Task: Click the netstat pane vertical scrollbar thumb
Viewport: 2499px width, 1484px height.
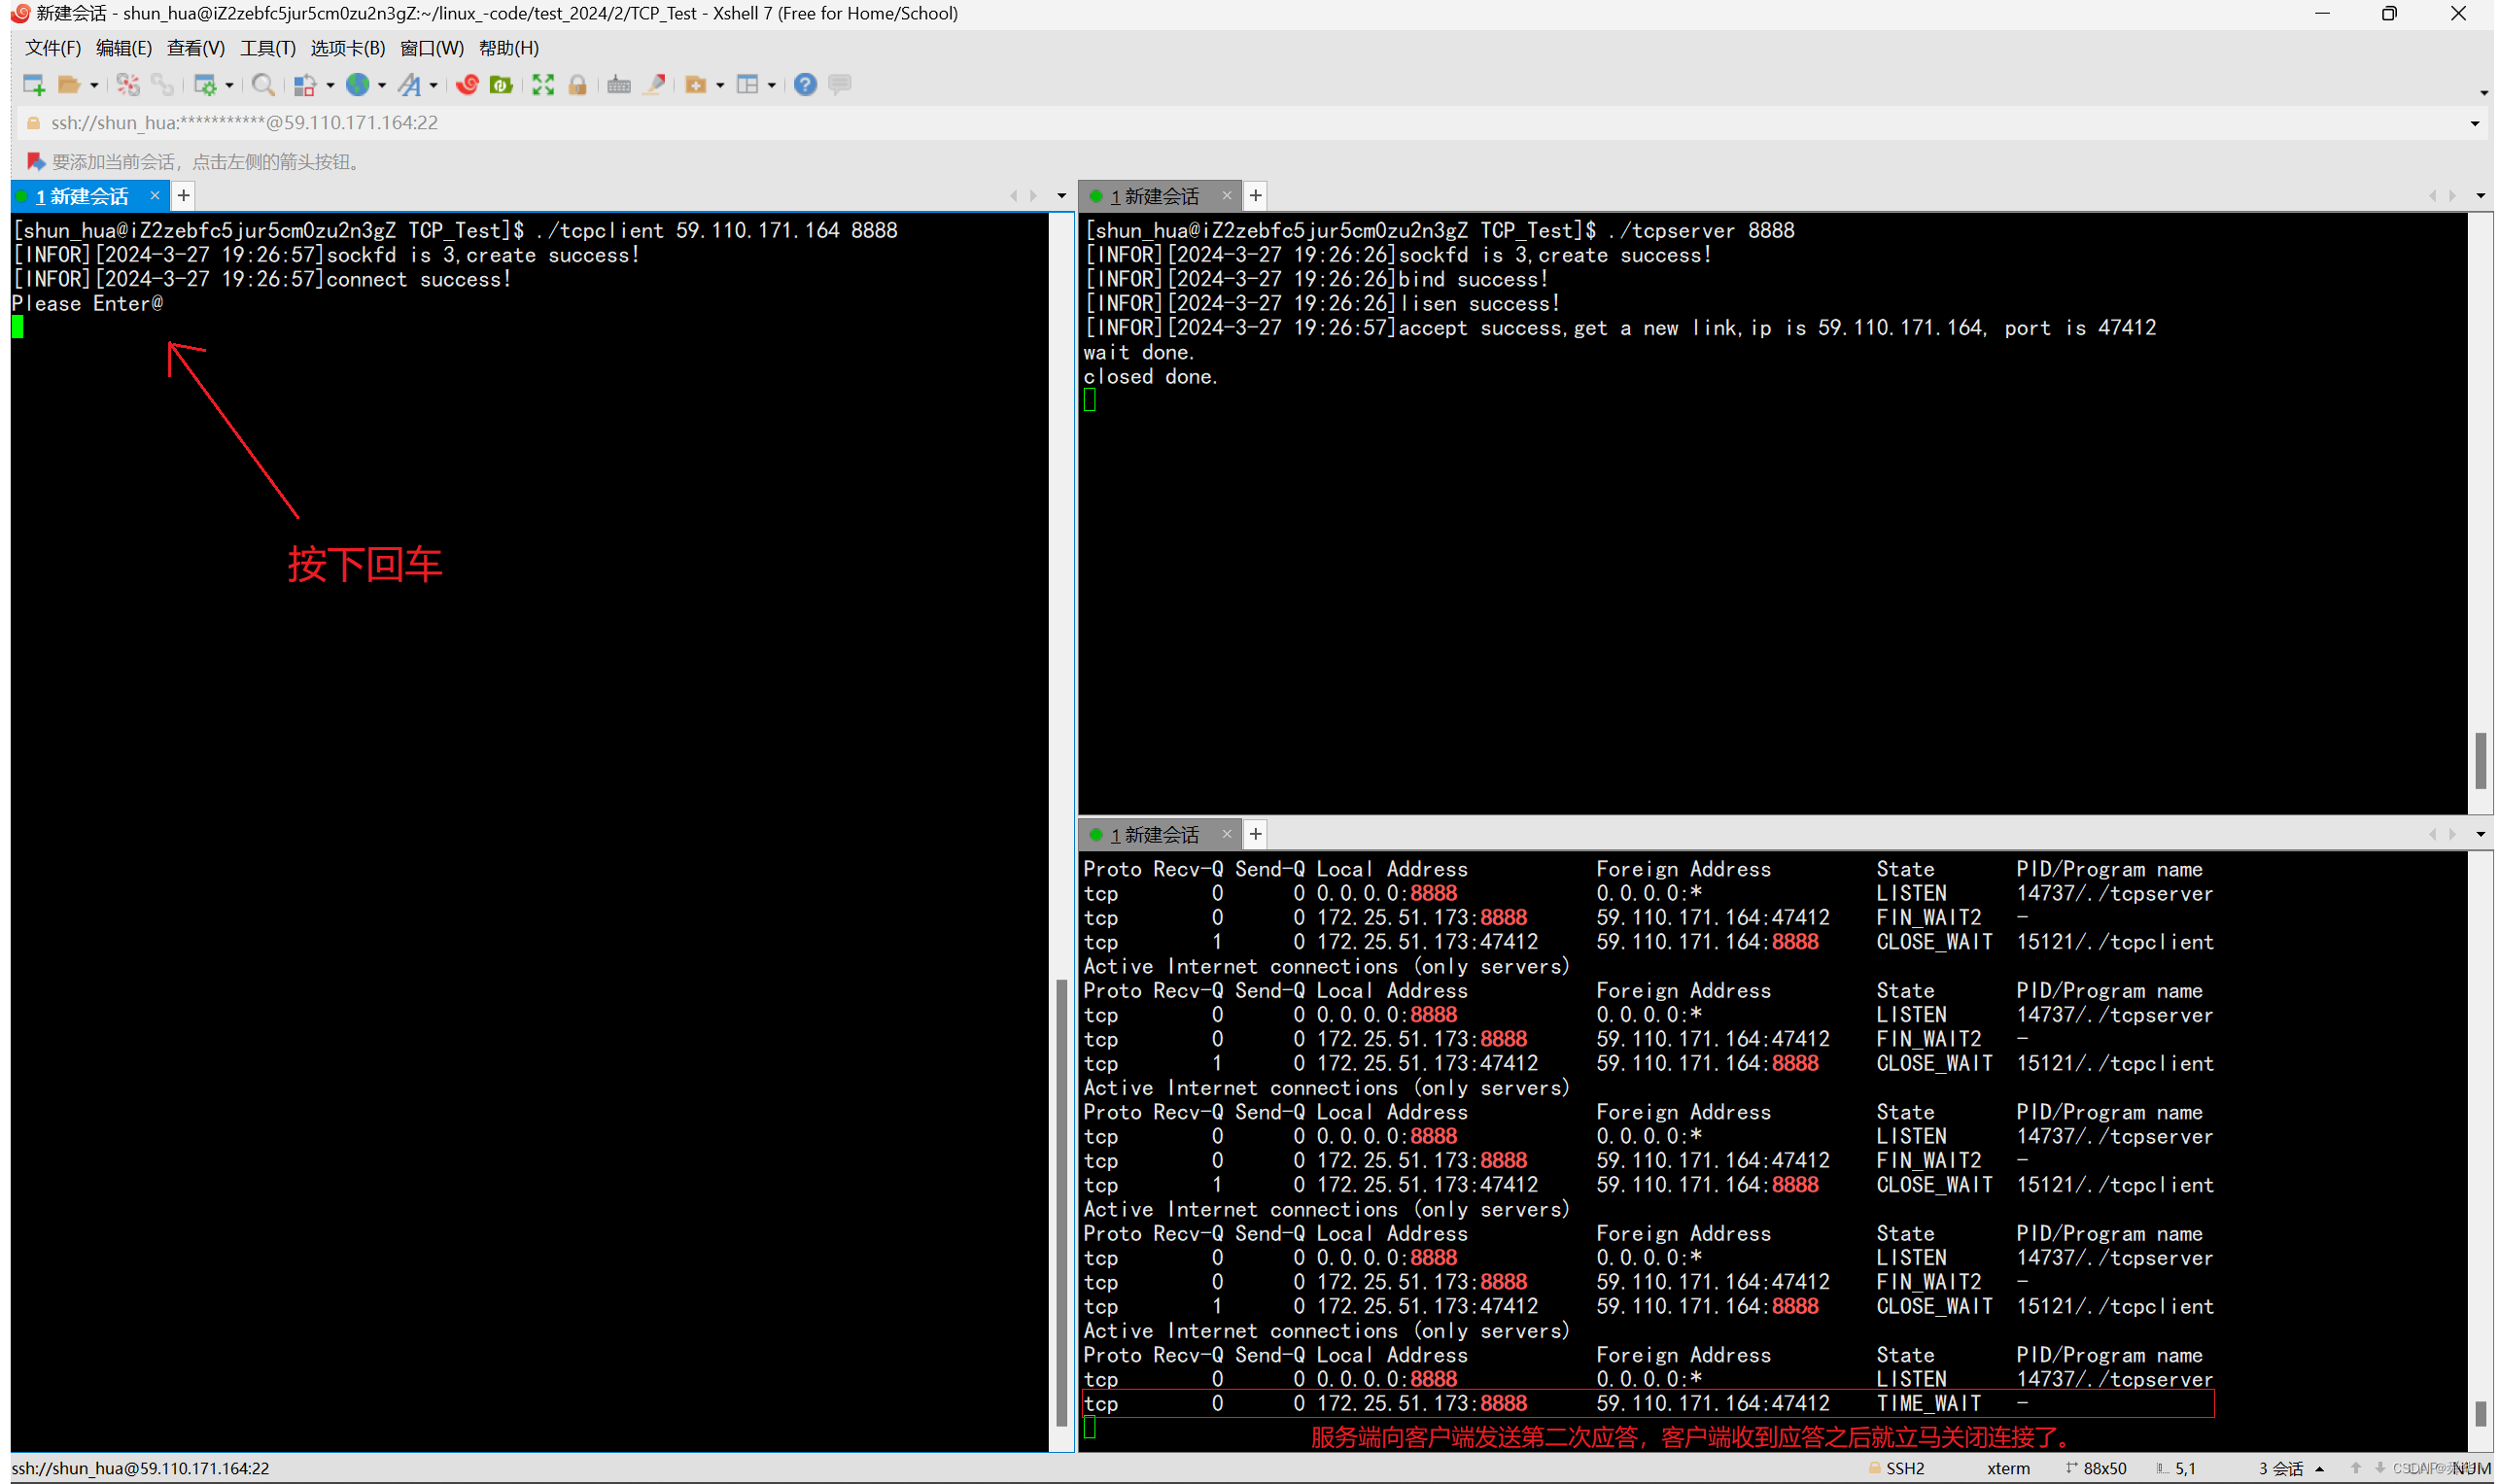Action: point(2481,1413)
